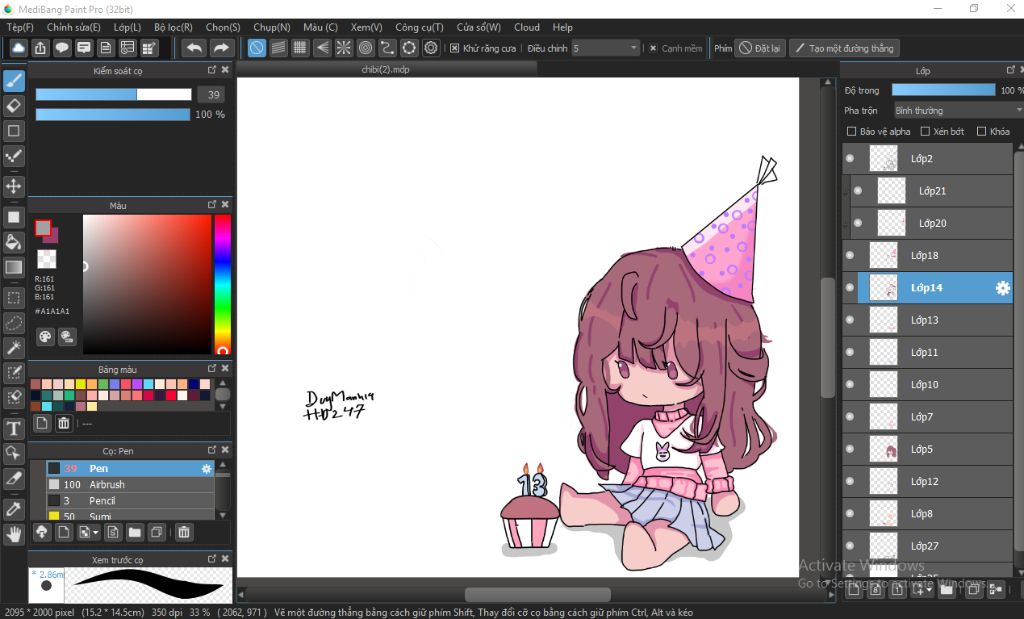Select the Brush tool in left toolbar
This screenshot has width=1024, height=619.
(14, 80)
